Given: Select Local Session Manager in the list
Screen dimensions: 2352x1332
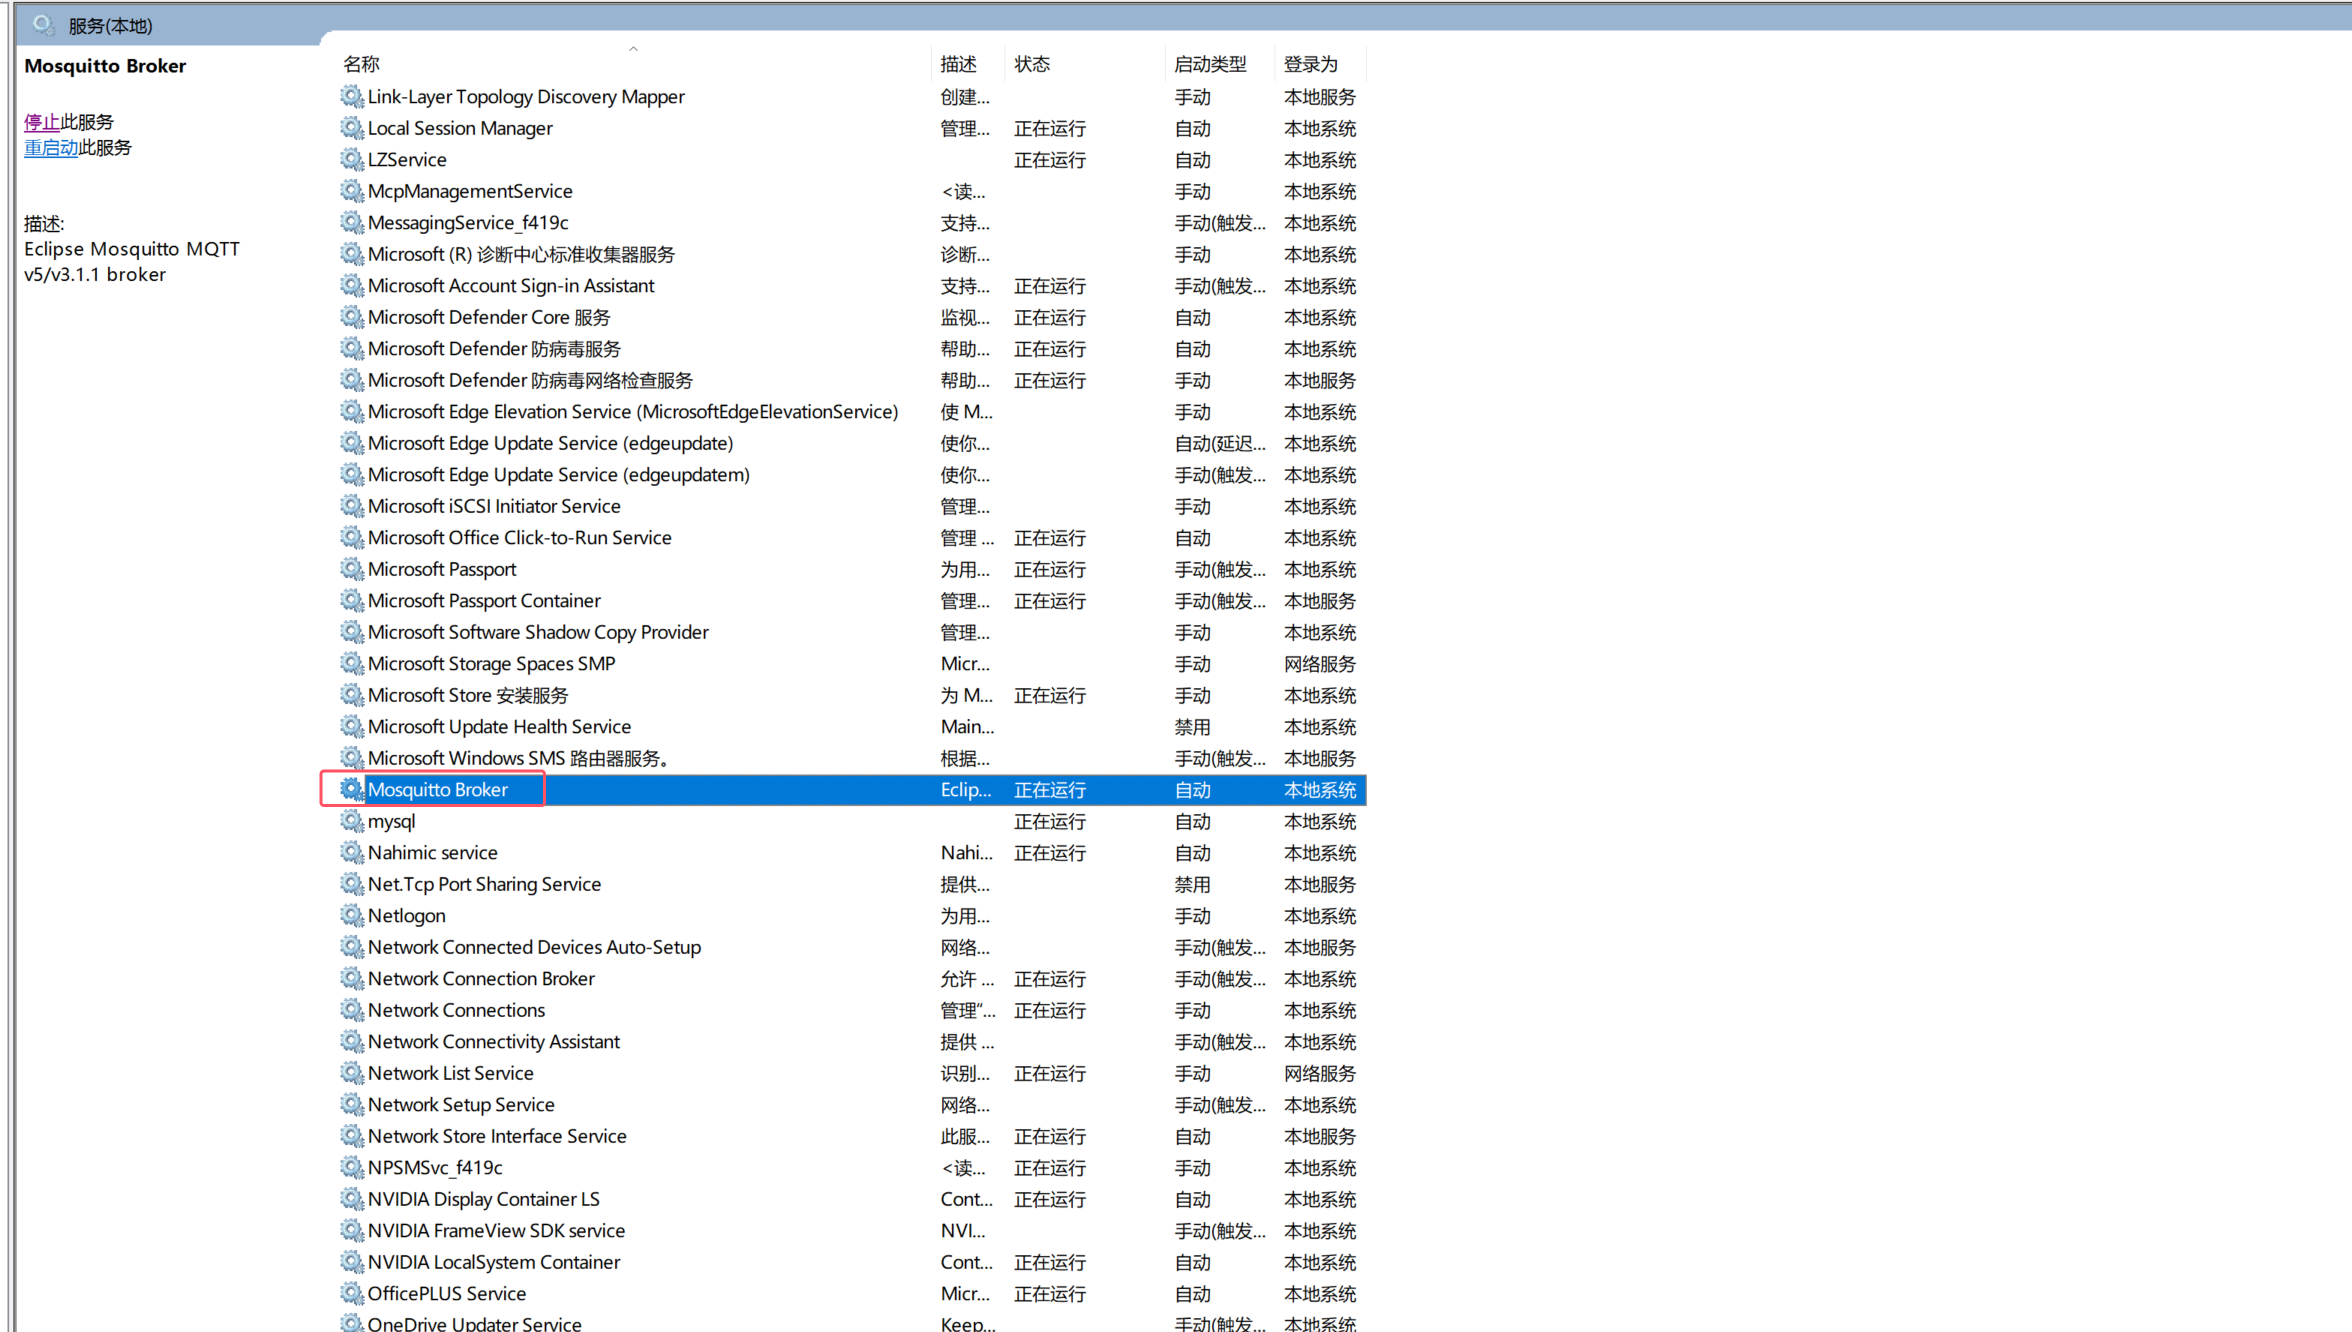Looking at the screenshot, I should click(x=460, y=128).
